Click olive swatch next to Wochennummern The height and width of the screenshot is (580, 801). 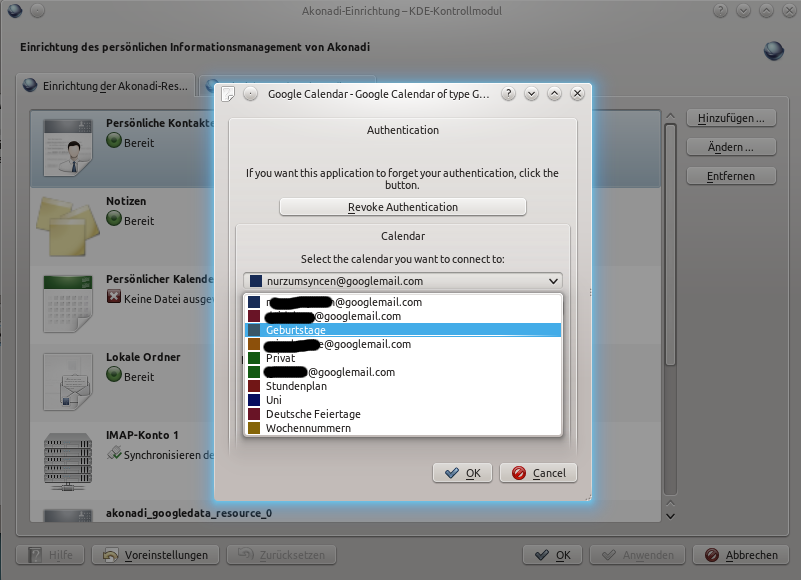click(254, 428)
